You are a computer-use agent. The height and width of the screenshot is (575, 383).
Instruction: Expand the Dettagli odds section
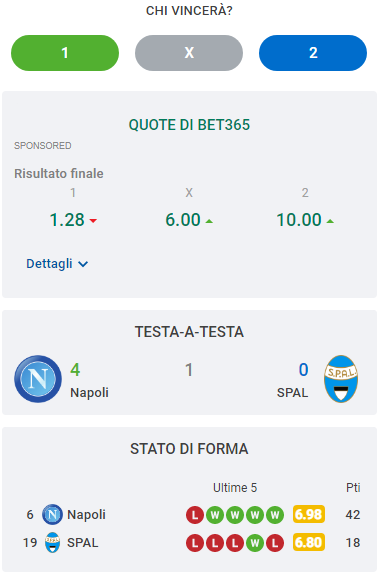(x=57, y=264)
